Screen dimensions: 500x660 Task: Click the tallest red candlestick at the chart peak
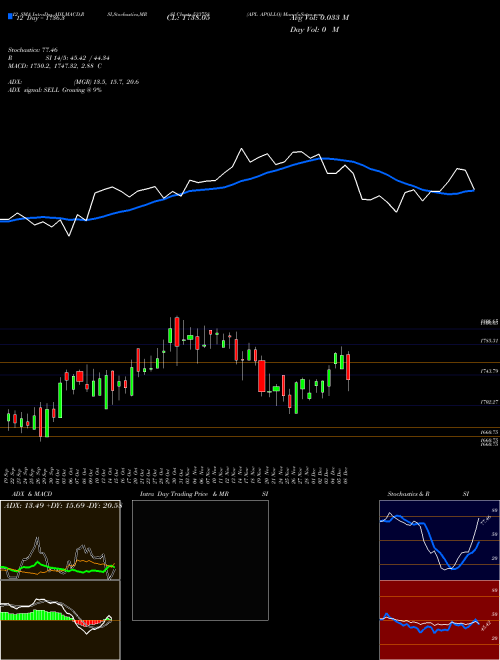click(177, 332)
